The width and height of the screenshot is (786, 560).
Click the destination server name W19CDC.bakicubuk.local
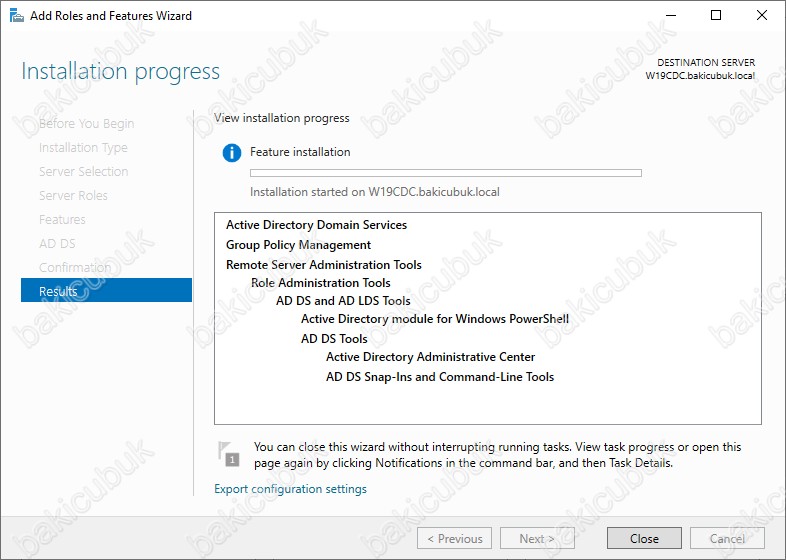pyautogui.click(x=700, y=76)
